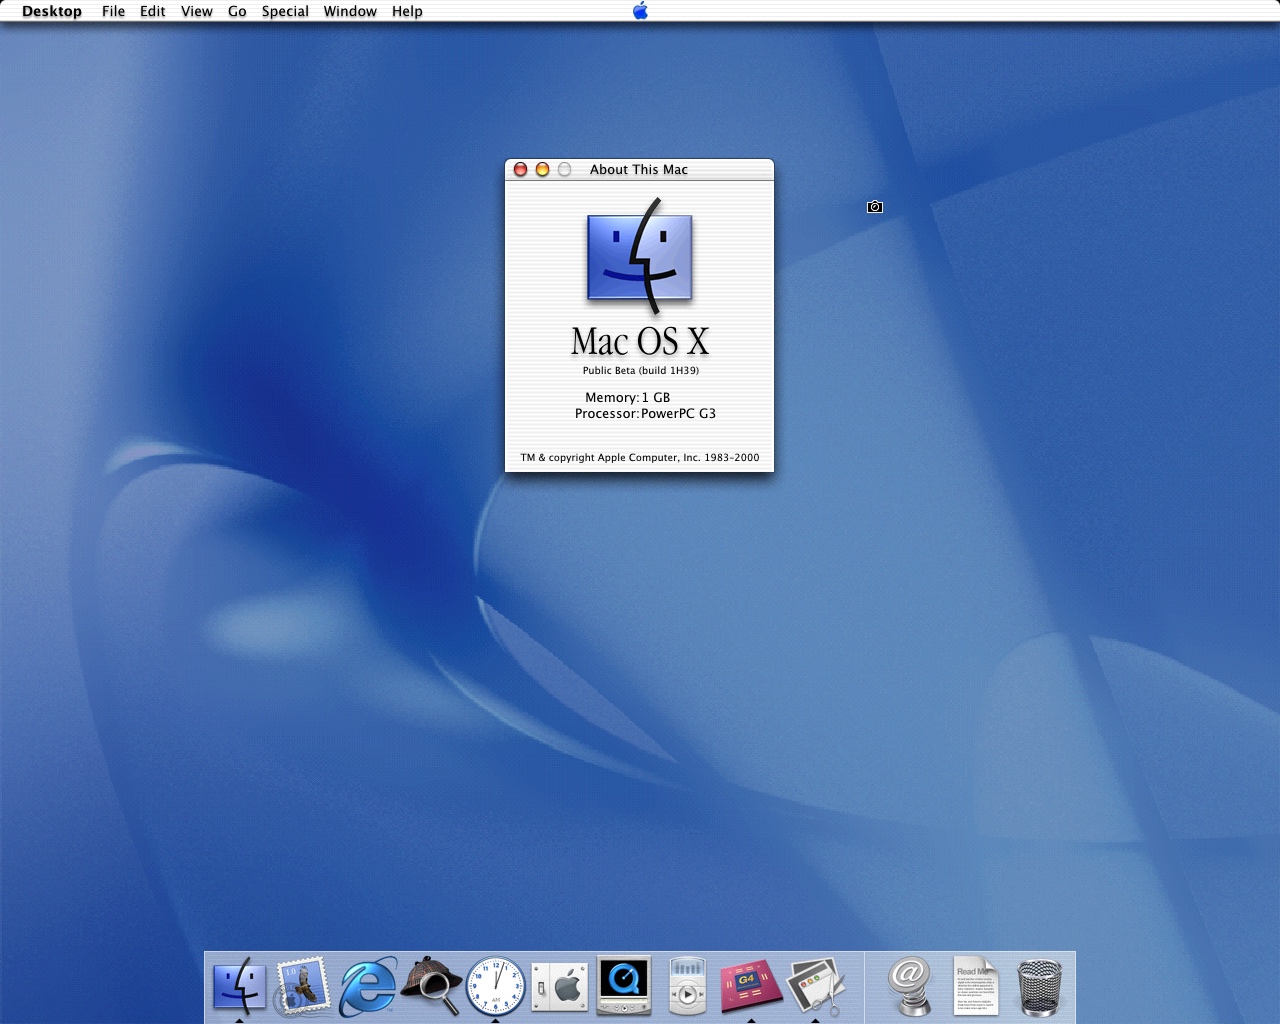Click the Memory: 1 GB line

628,398
